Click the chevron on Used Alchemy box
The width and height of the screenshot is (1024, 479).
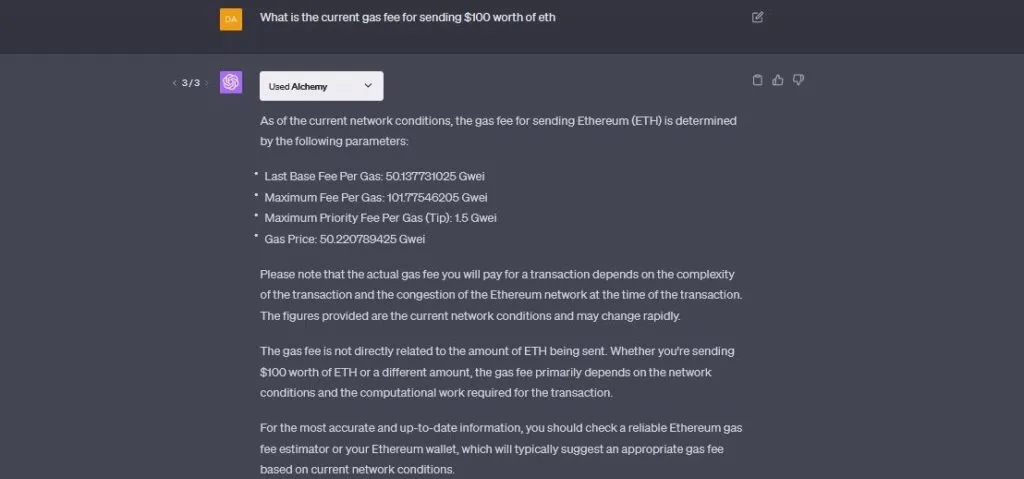point(368,86)
